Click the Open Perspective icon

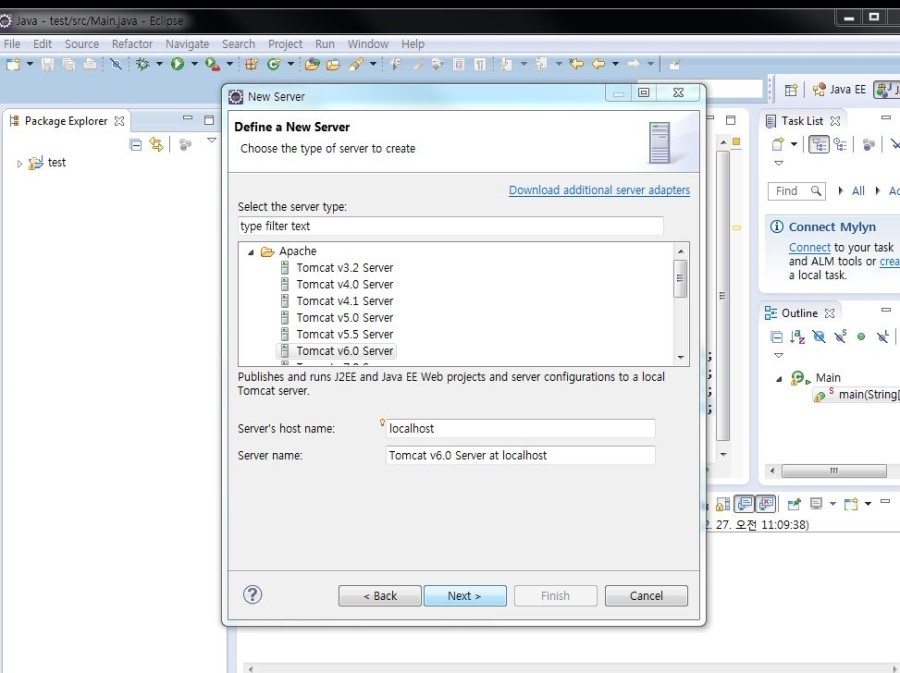(792, 90)
